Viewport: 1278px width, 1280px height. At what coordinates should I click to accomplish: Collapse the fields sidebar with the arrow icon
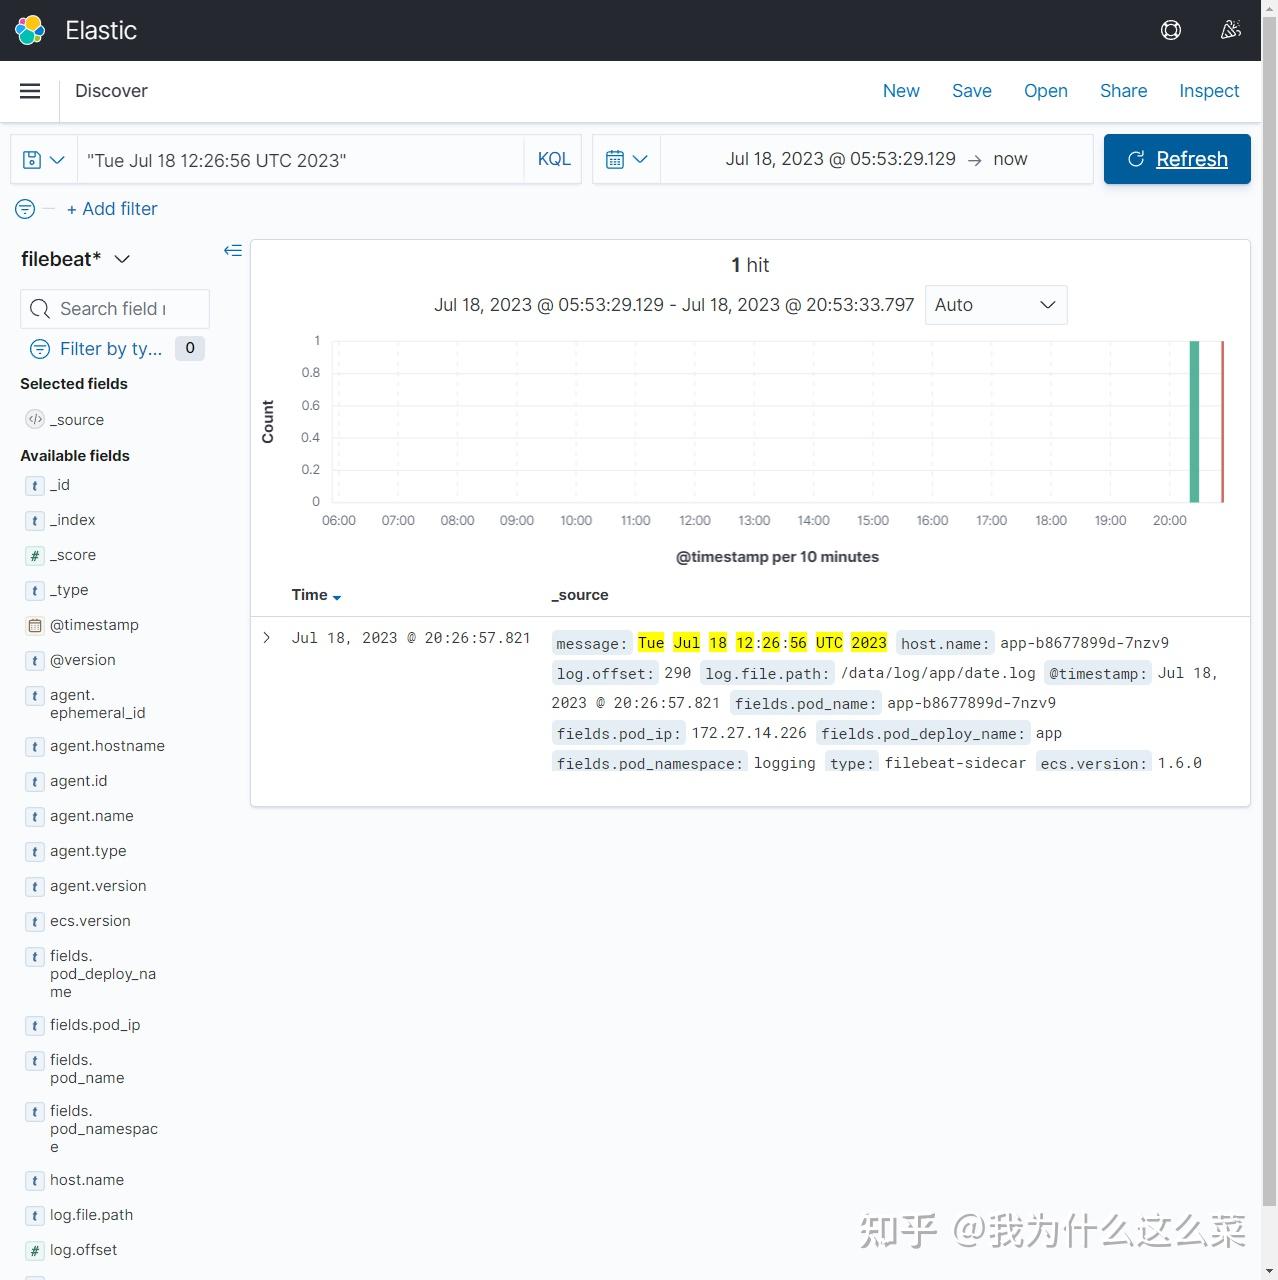pyautogui.click(x=233, y=250)
